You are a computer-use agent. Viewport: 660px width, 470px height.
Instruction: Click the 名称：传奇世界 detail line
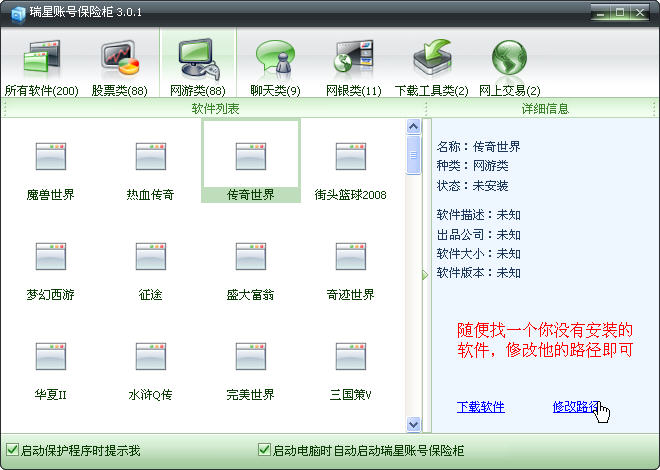(x=478, y=147)
